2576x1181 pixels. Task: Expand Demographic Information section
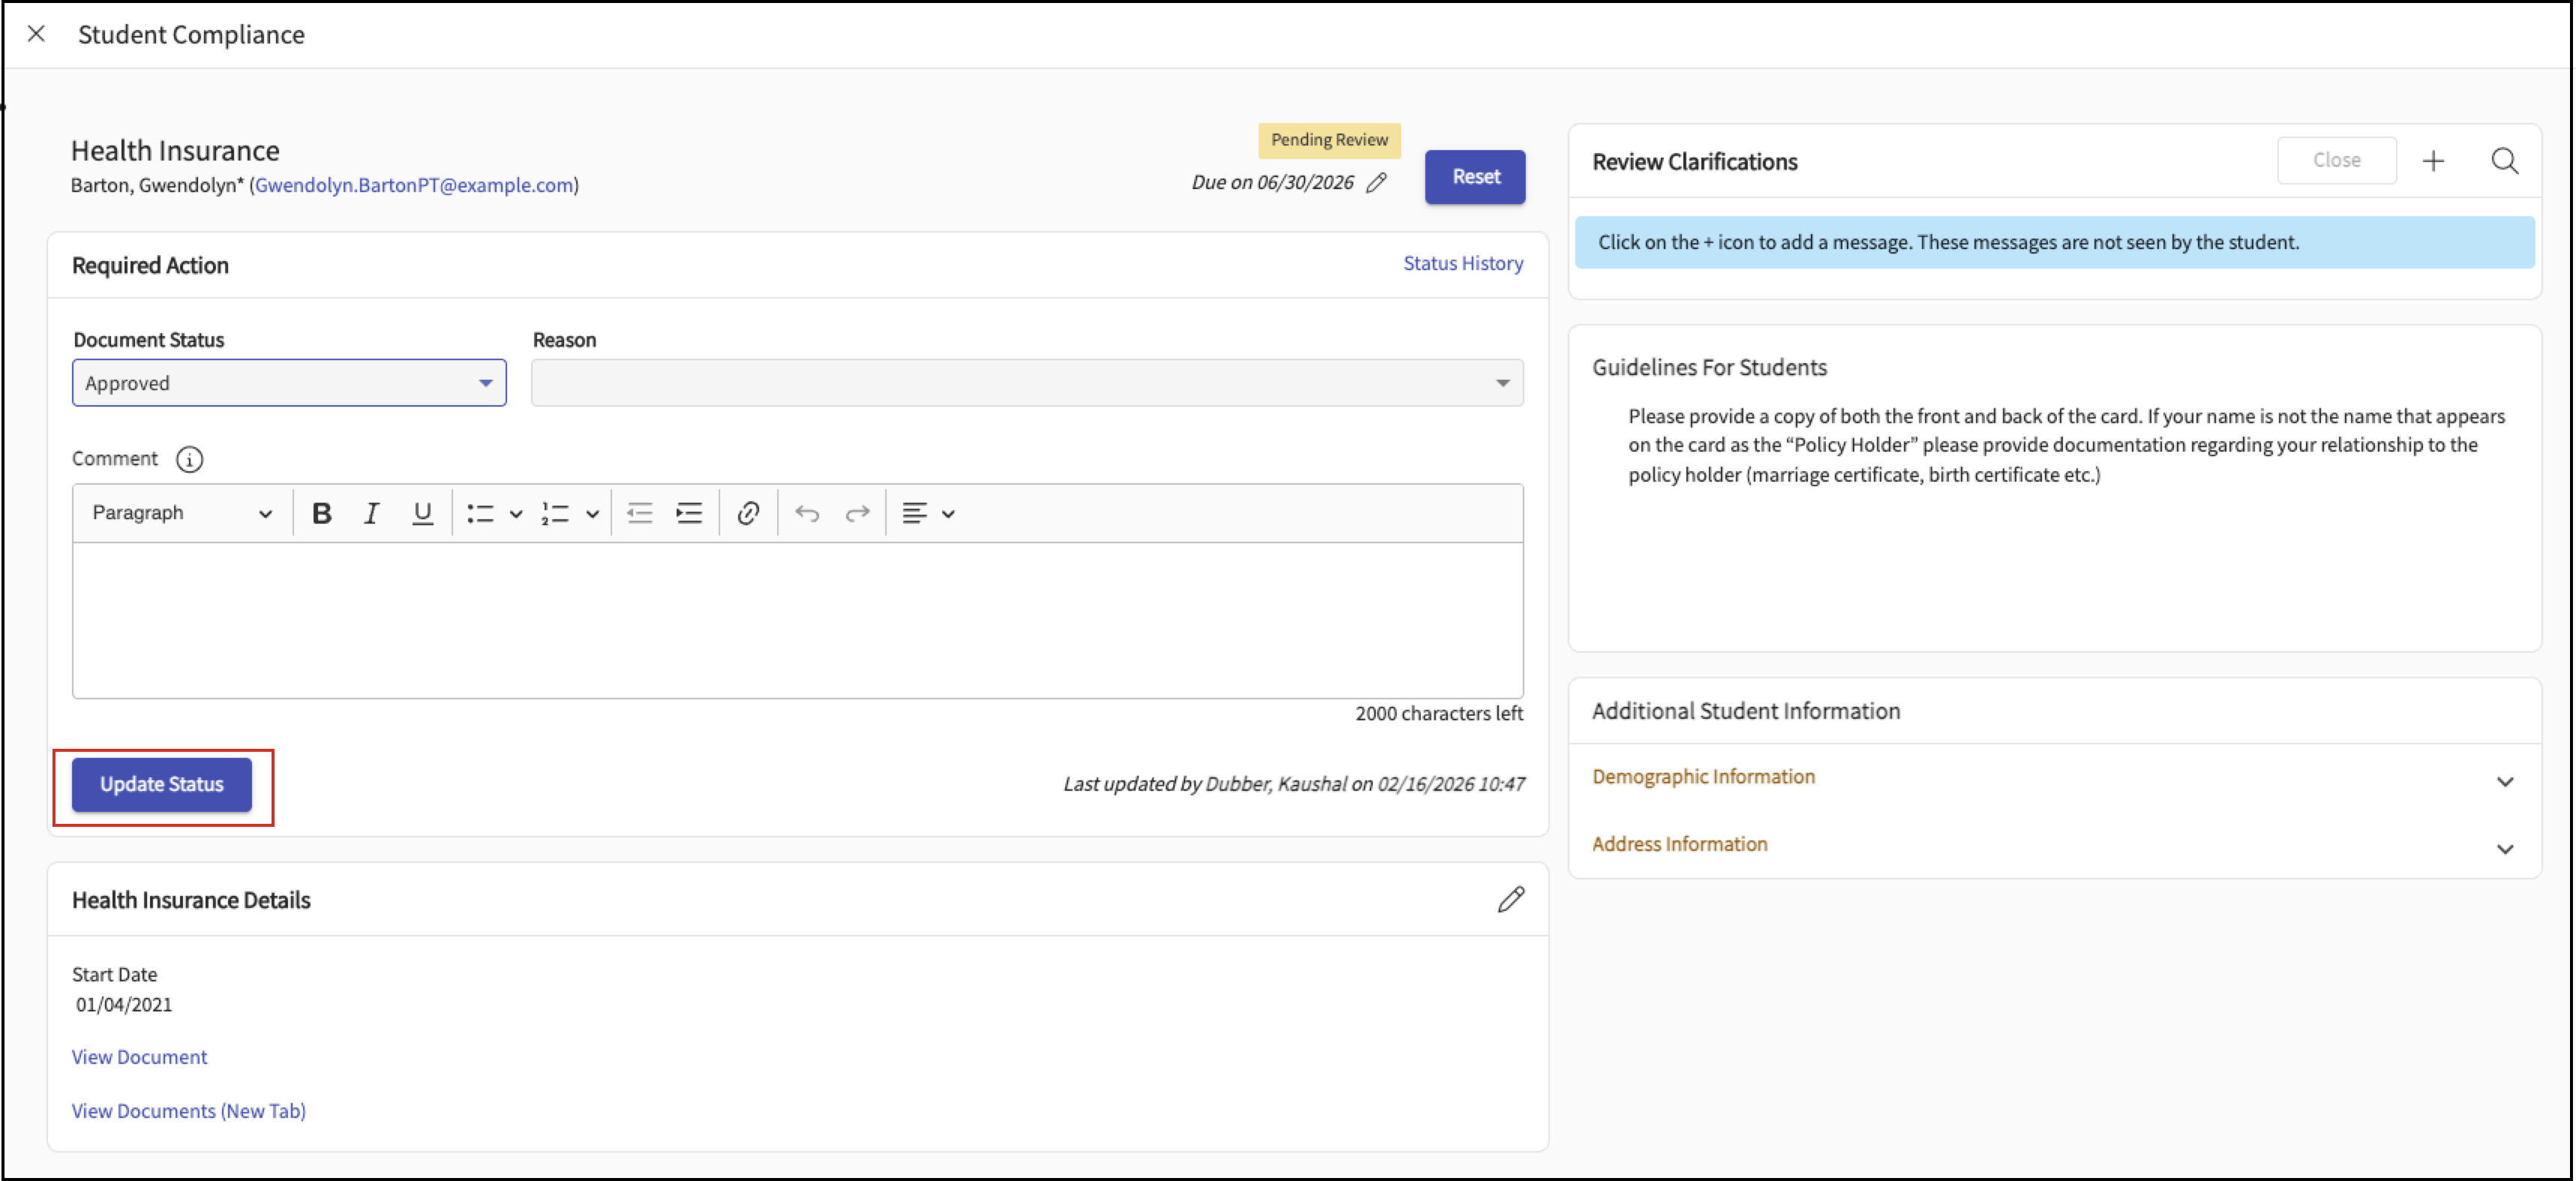tap(2054, 777)
